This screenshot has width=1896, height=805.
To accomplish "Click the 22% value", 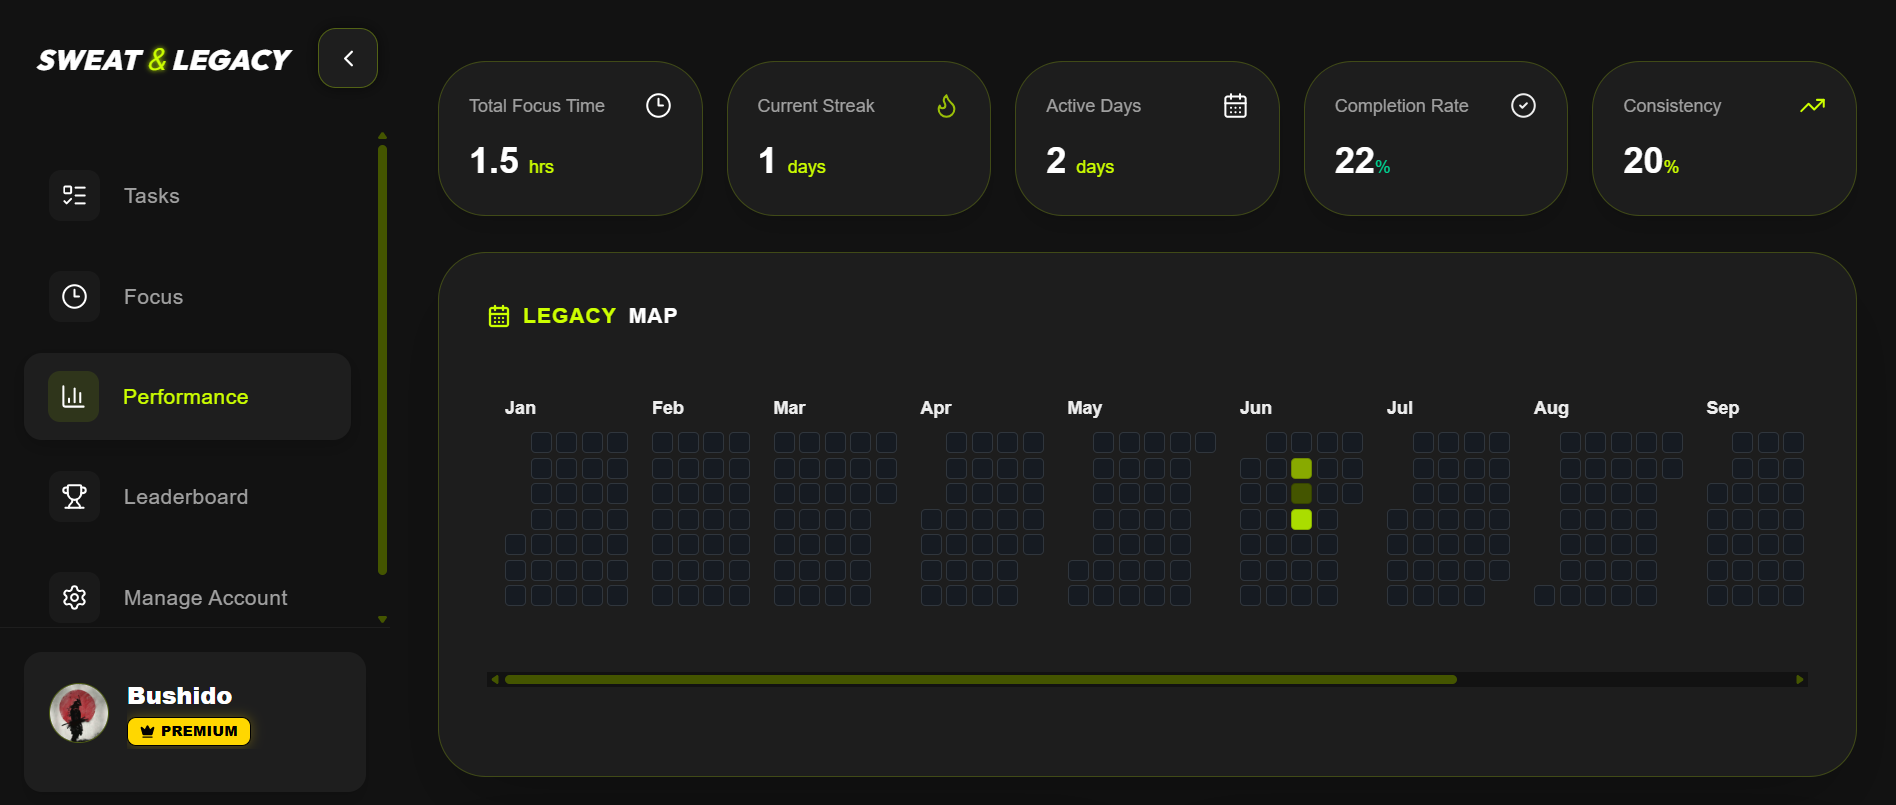I will click(x=1362, y=161).
